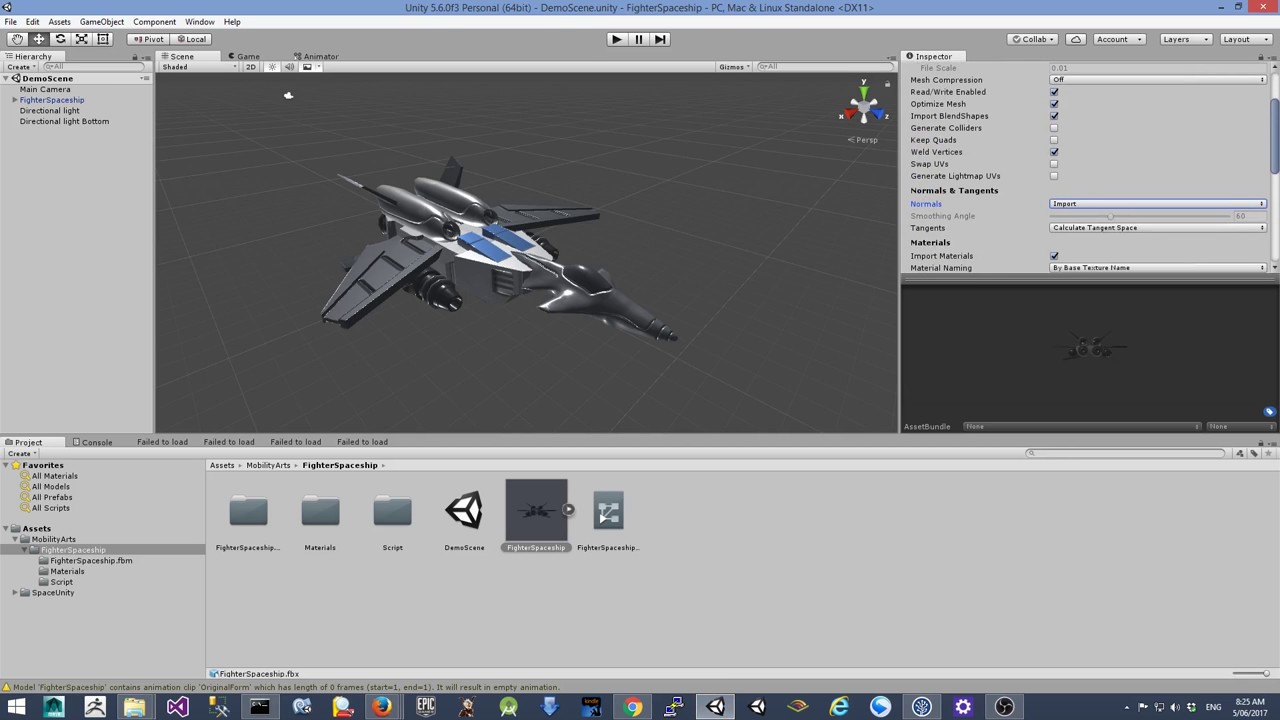The height and width of the screenshot is (720, 1280).
Task: Select the FighterSpaceship model thumbnail
Action: [536, 510]
